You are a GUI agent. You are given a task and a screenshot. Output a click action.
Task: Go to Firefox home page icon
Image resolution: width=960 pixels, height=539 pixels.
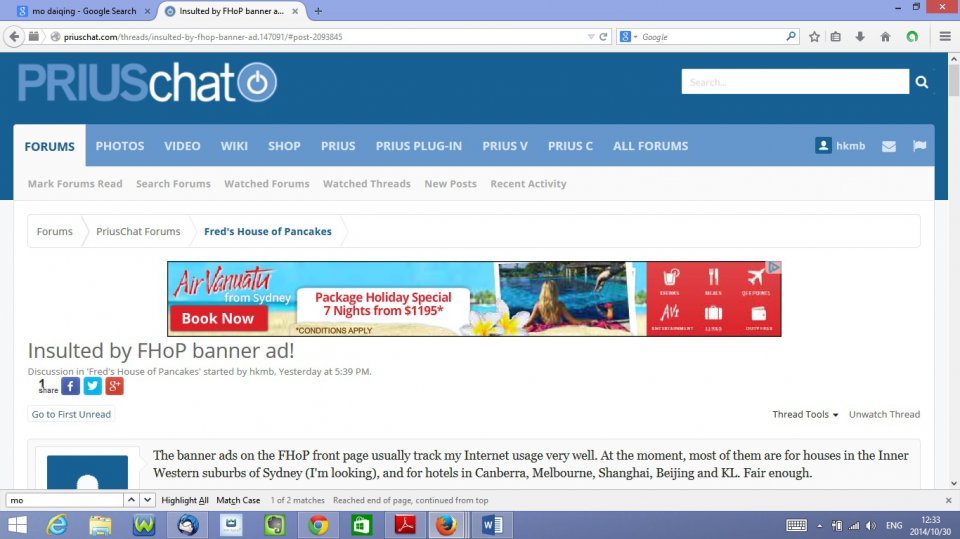tap(885, 37)
